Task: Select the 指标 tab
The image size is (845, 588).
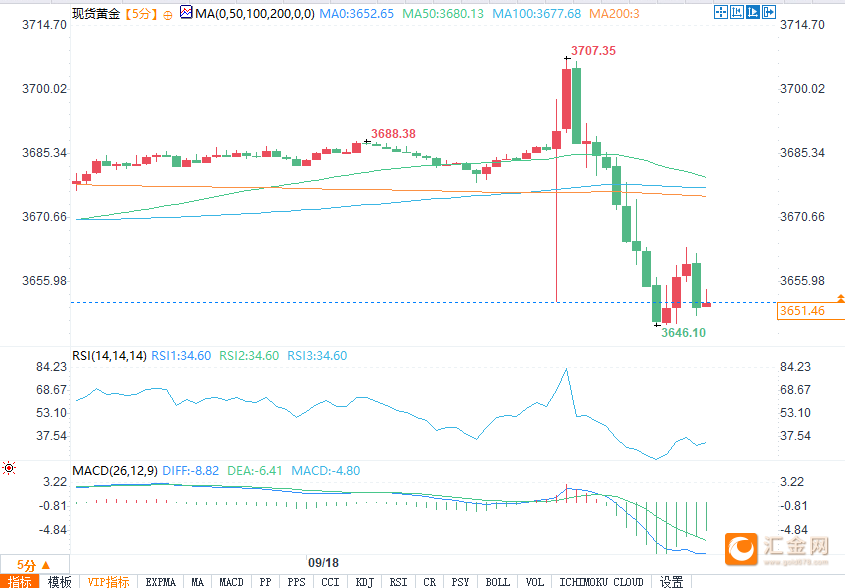Action: coord(19,582)
